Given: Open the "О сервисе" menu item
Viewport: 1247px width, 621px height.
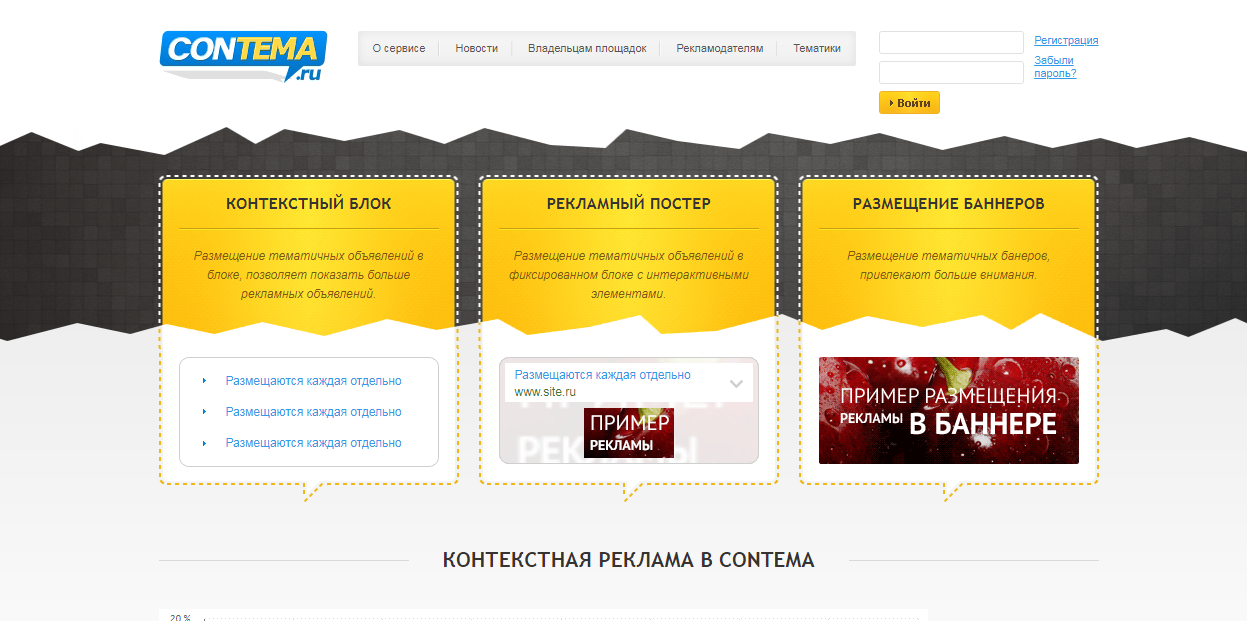Looking at the screenshot, I should (x=398, y=48).
